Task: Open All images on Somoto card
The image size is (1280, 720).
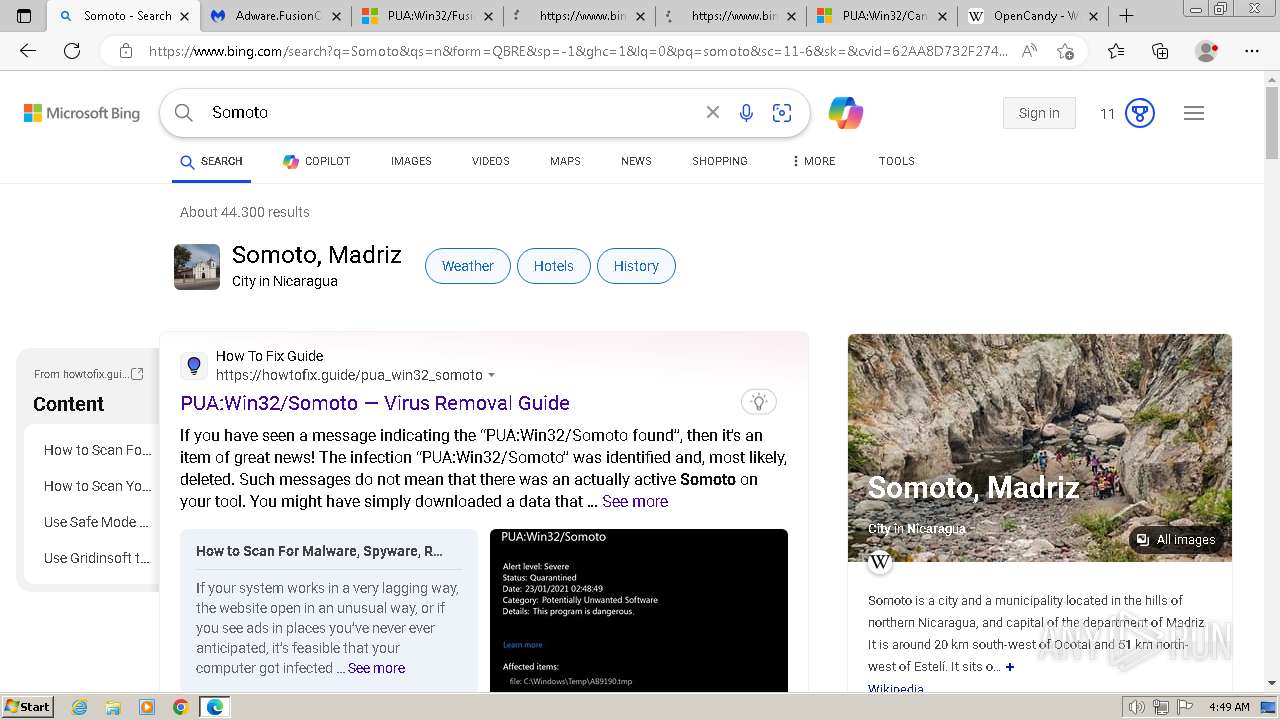Action: (x=1176, y=540)
